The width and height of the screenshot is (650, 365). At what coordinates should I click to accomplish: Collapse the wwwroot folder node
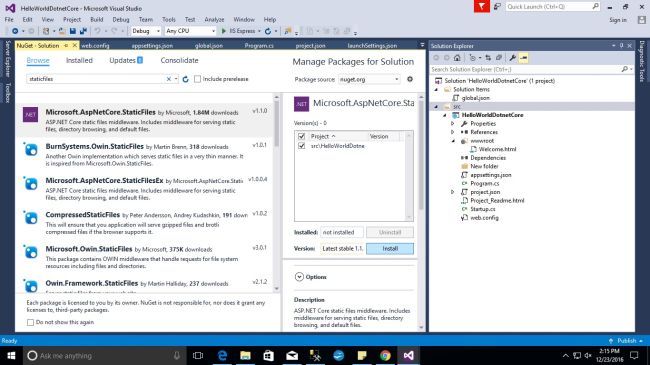click(x=453, y=141)
